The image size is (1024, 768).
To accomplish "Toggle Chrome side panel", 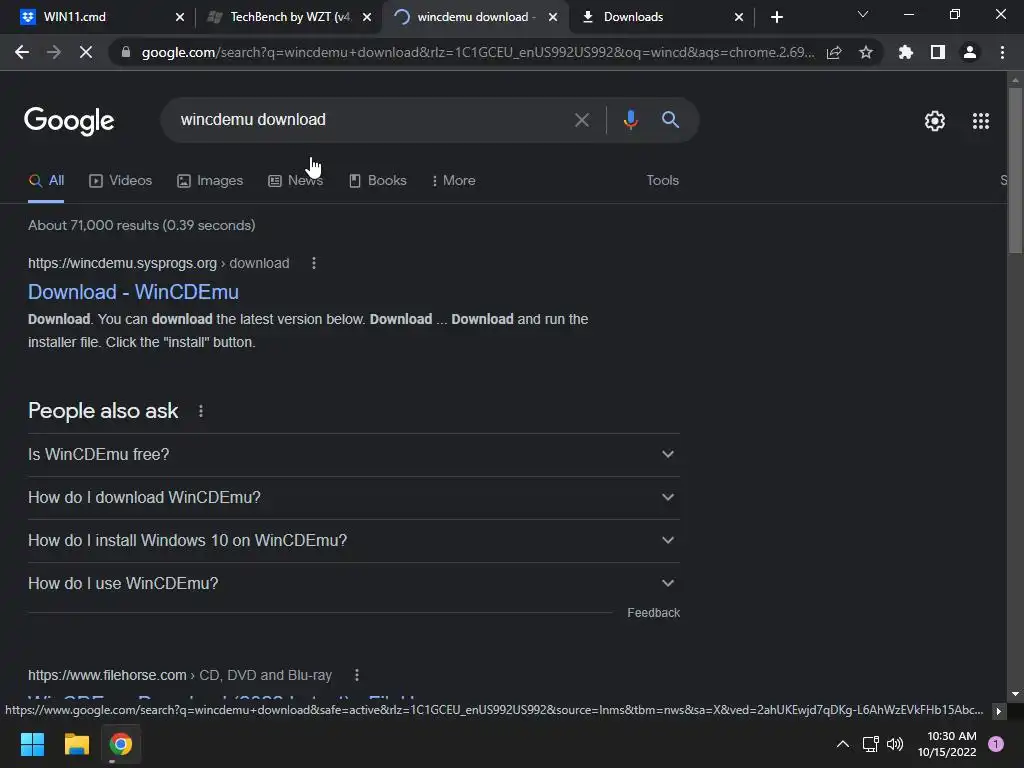I will pos(938,52).
